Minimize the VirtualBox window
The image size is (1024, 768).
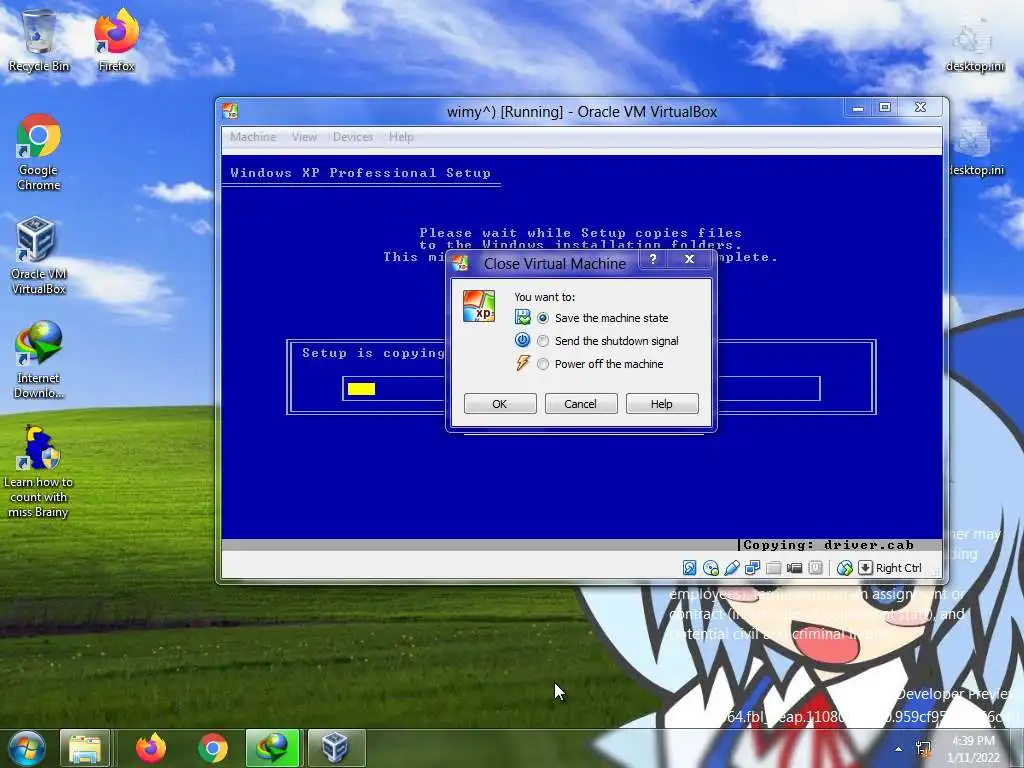tap(858, 108)
